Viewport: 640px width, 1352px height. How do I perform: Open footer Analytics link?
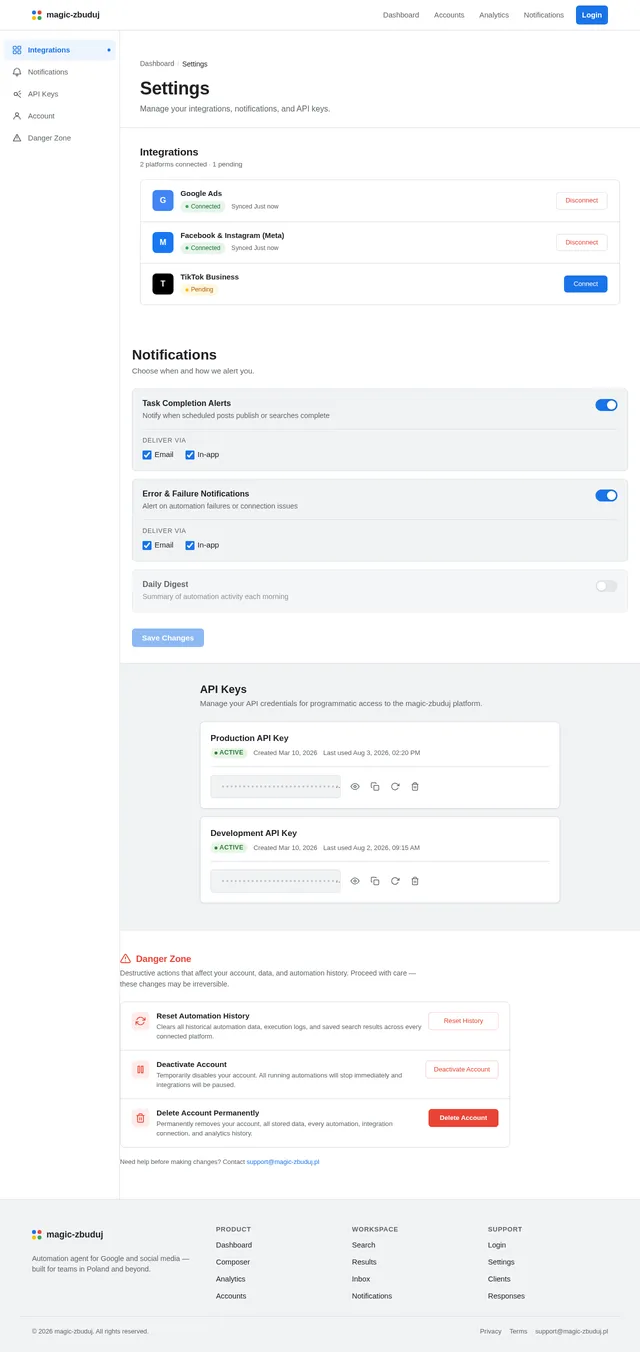pyautogui.click(x=231, y=1279)
